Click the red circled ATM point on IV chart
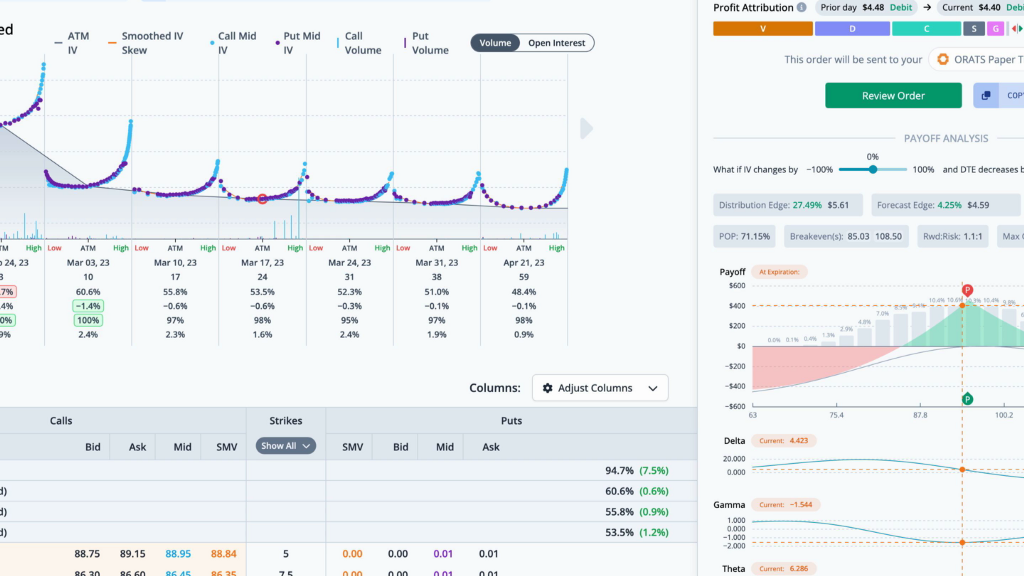 (x=262, y=199)
